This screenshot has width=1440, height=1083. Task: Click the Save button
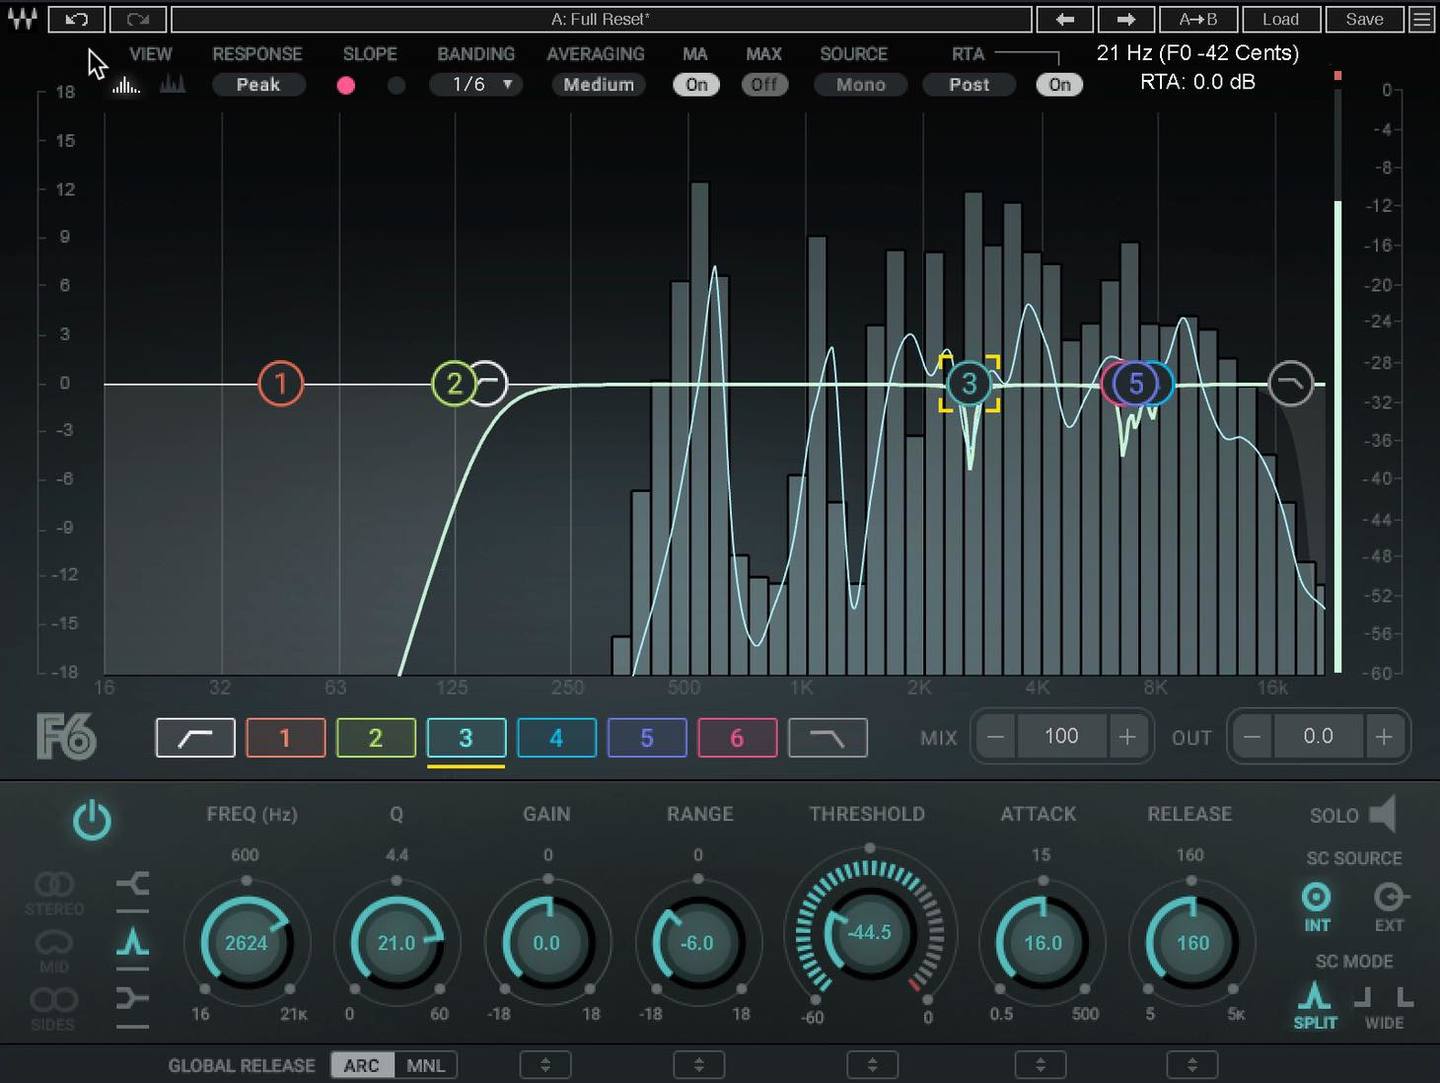(1364, 19)
